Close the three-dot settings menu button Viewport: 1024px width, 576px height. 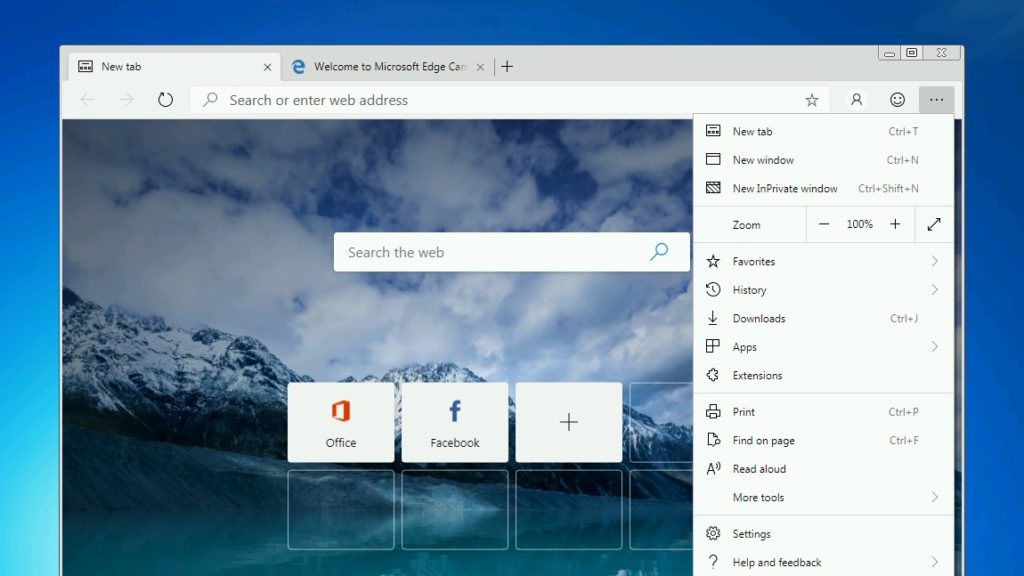(x=936, y=100)
